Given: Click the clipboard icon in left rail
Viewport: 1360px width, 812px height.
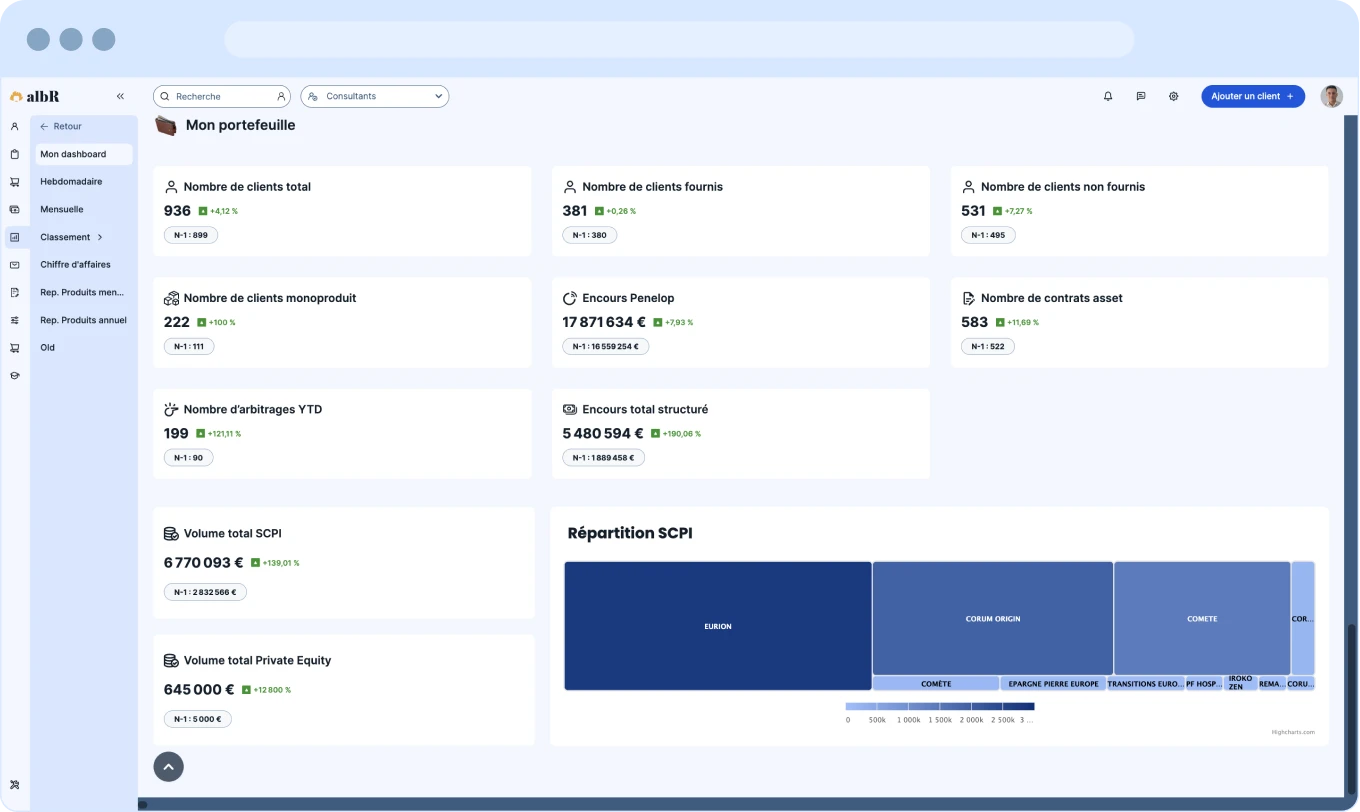Looking at the screenshot, I should point(14,154).
